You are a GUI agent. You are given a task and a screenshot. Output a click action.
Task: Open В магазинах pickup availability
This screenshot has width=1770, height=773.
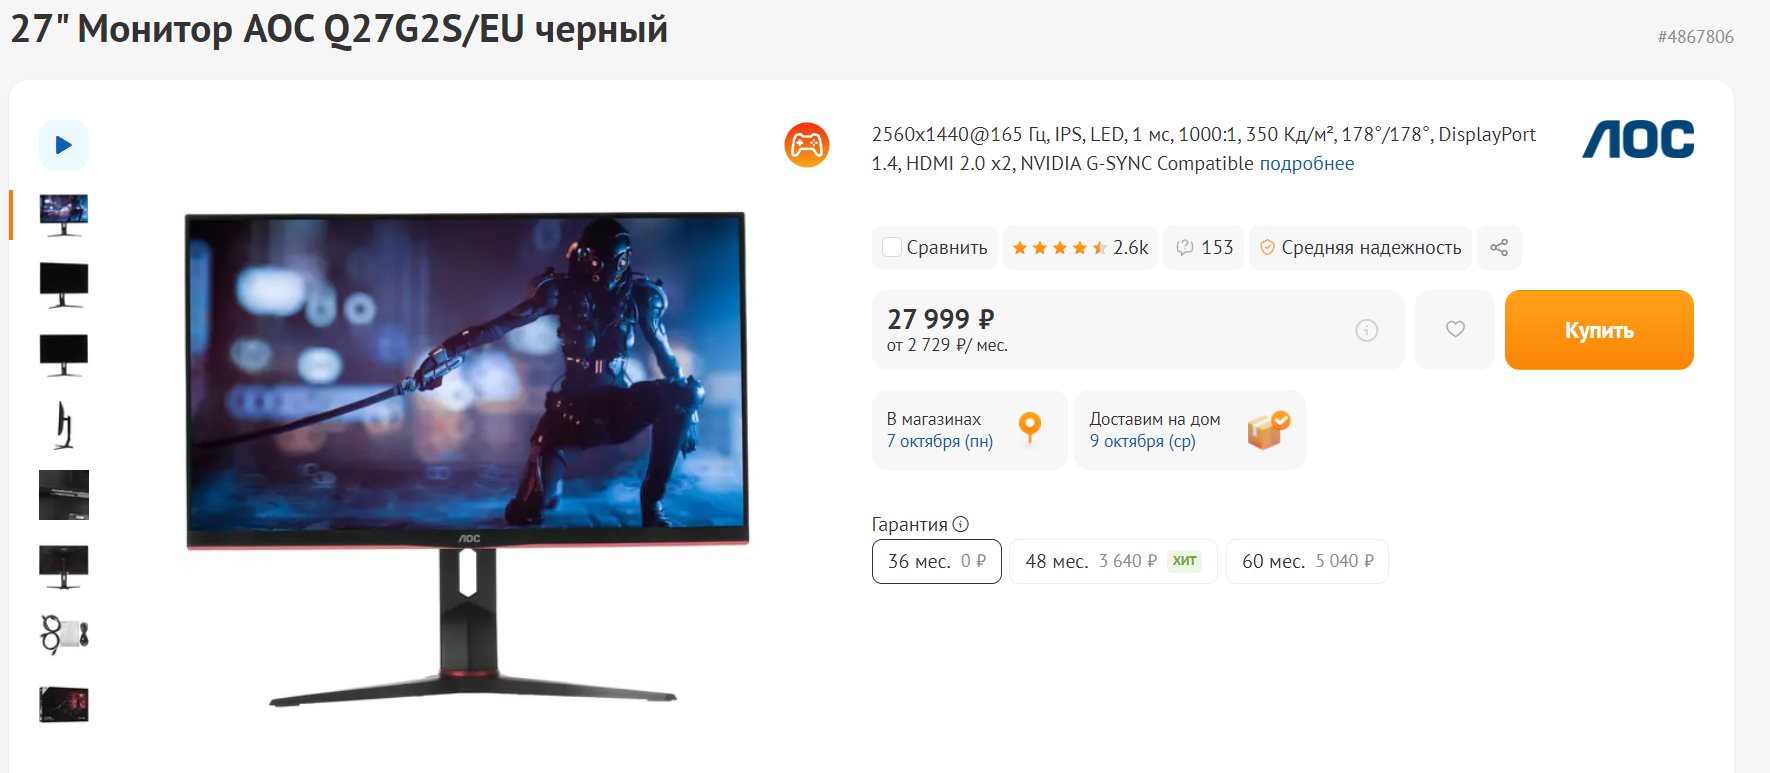click(970, 430)
